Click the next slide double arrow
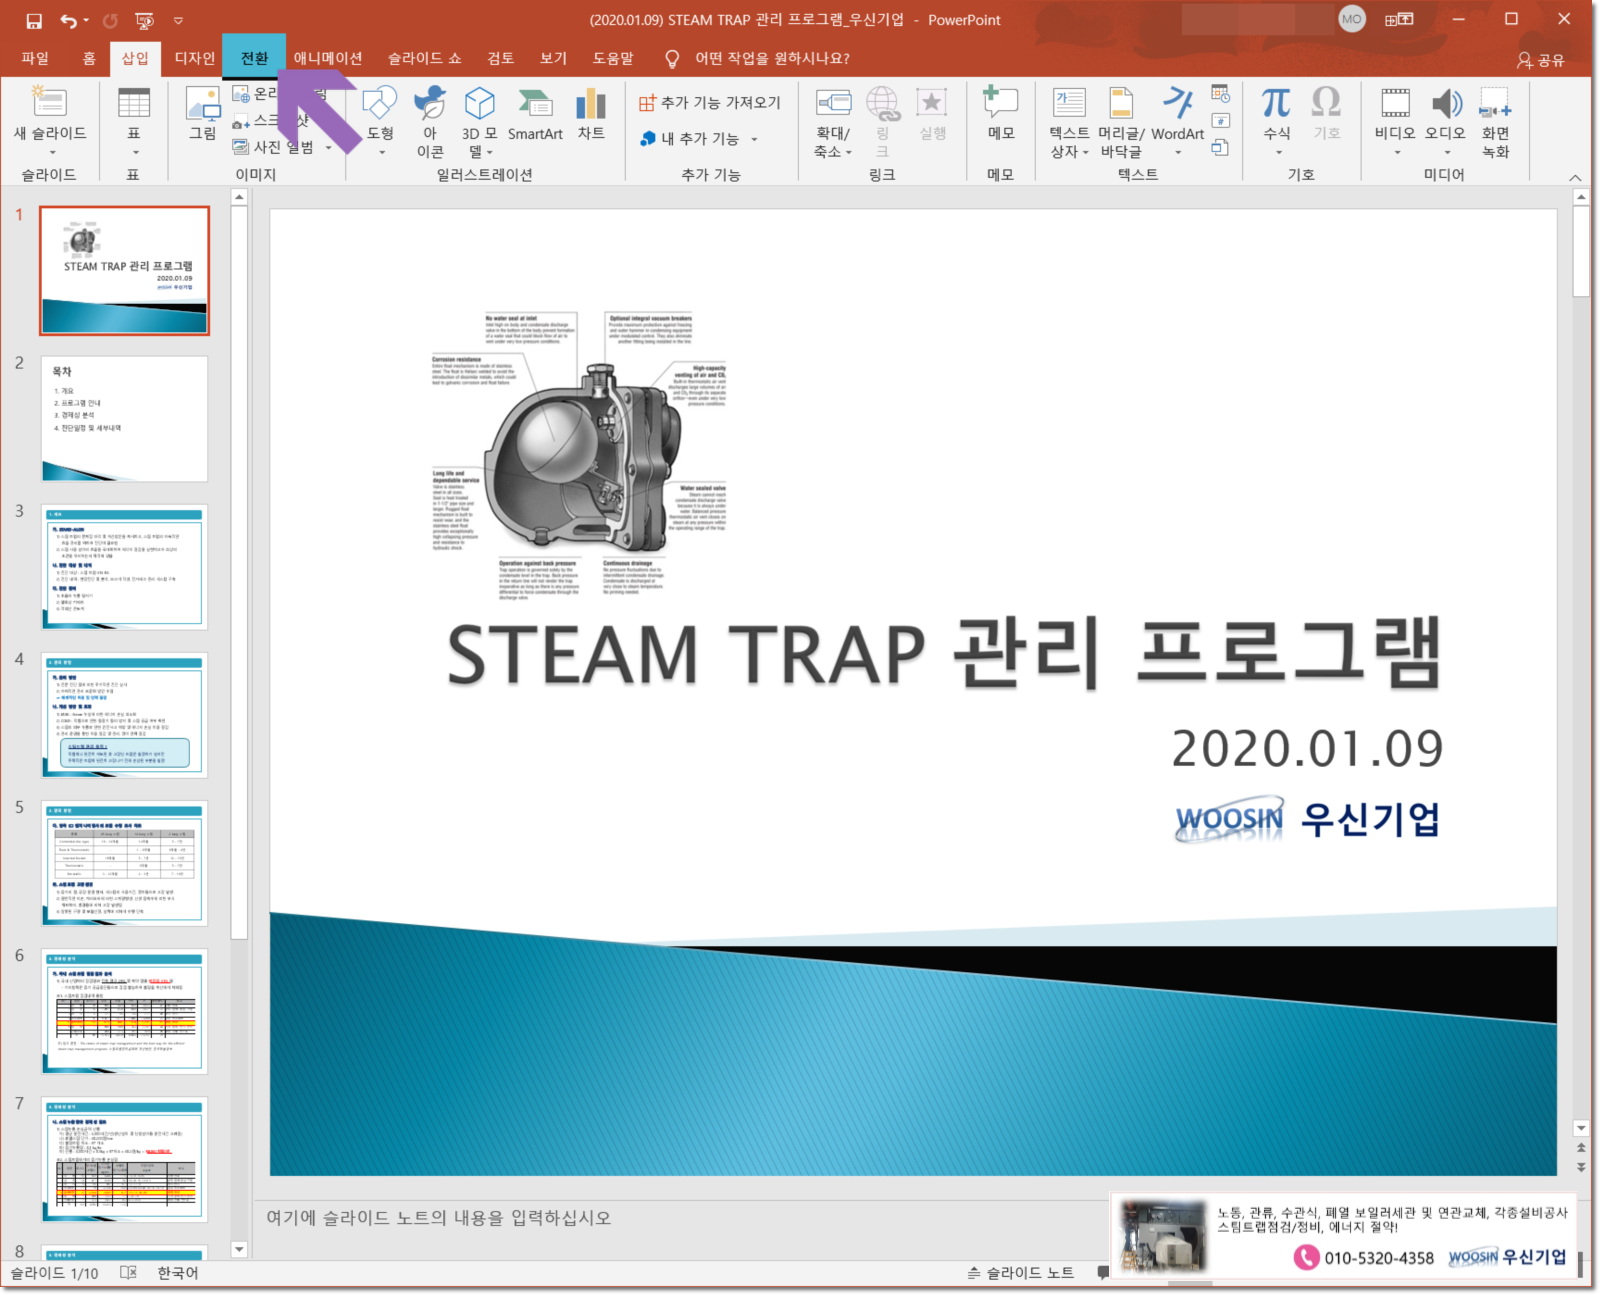This screenshot has width=1600, height=1295. click(x=1581, y=1167)
